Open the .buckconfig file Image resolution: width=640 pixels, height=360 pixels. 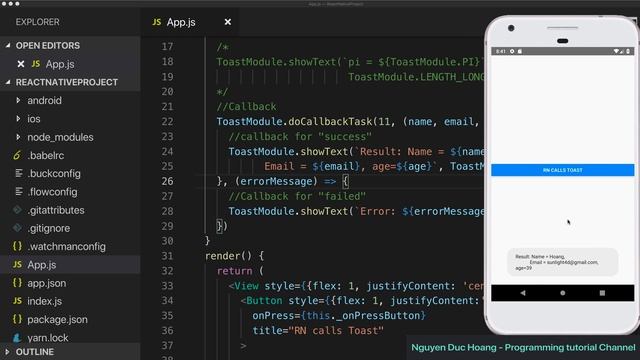(54, 174)
